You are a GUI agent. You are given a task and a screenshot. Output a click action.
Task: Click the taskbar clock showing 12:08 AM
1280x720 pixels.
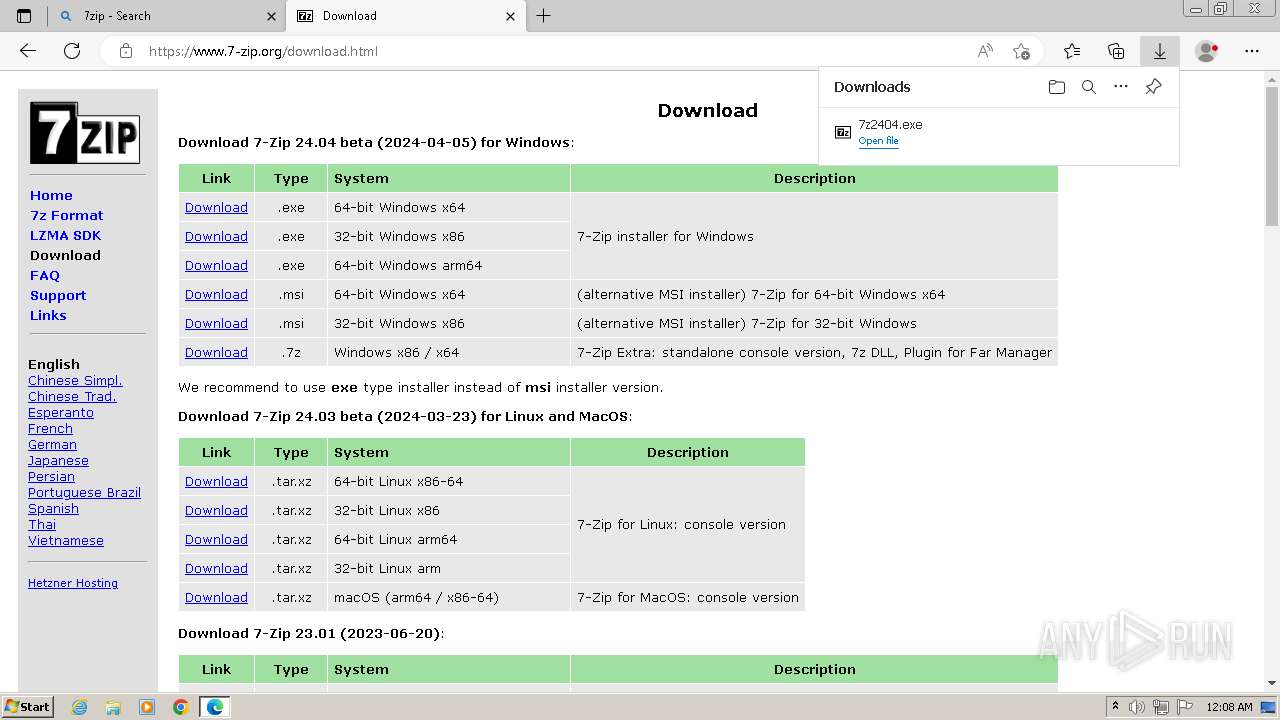tap(1229, 707)
